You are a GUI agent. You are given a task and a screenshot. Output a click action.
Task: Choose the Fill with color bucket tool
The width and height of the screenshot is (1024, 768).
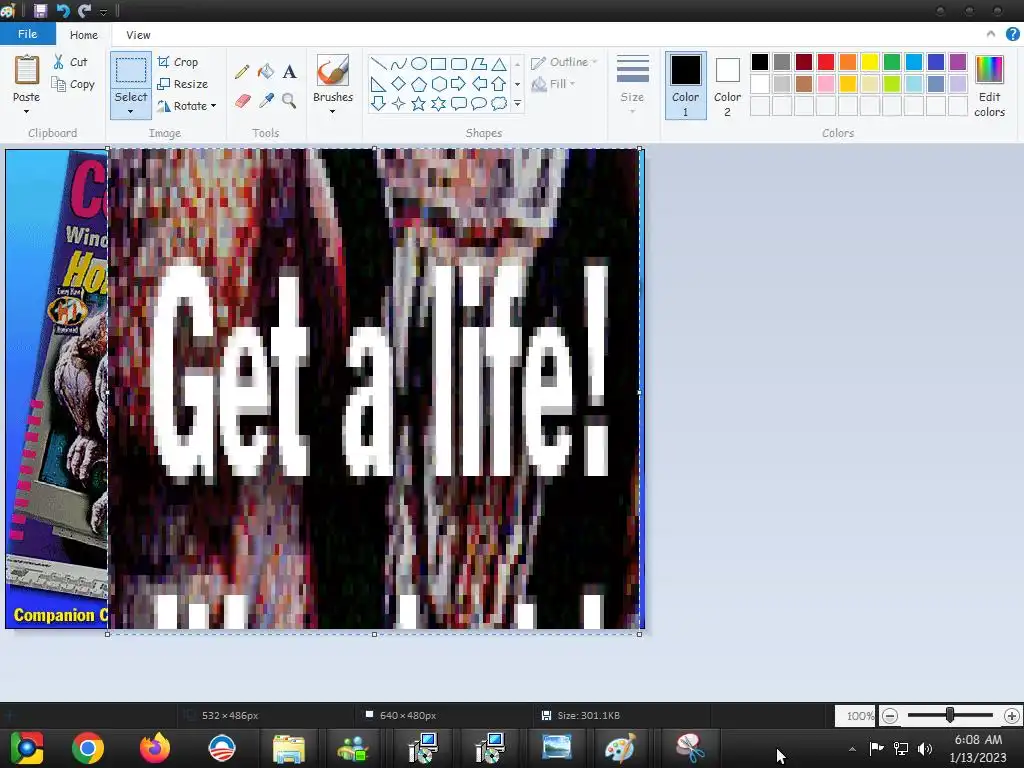(266, 71)
